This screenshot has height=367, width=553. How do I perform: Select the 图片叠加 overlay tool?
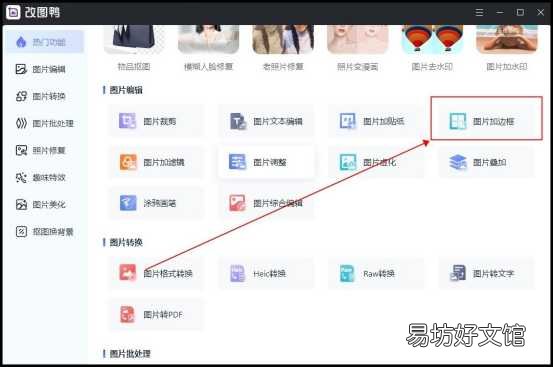pos(486,162)
